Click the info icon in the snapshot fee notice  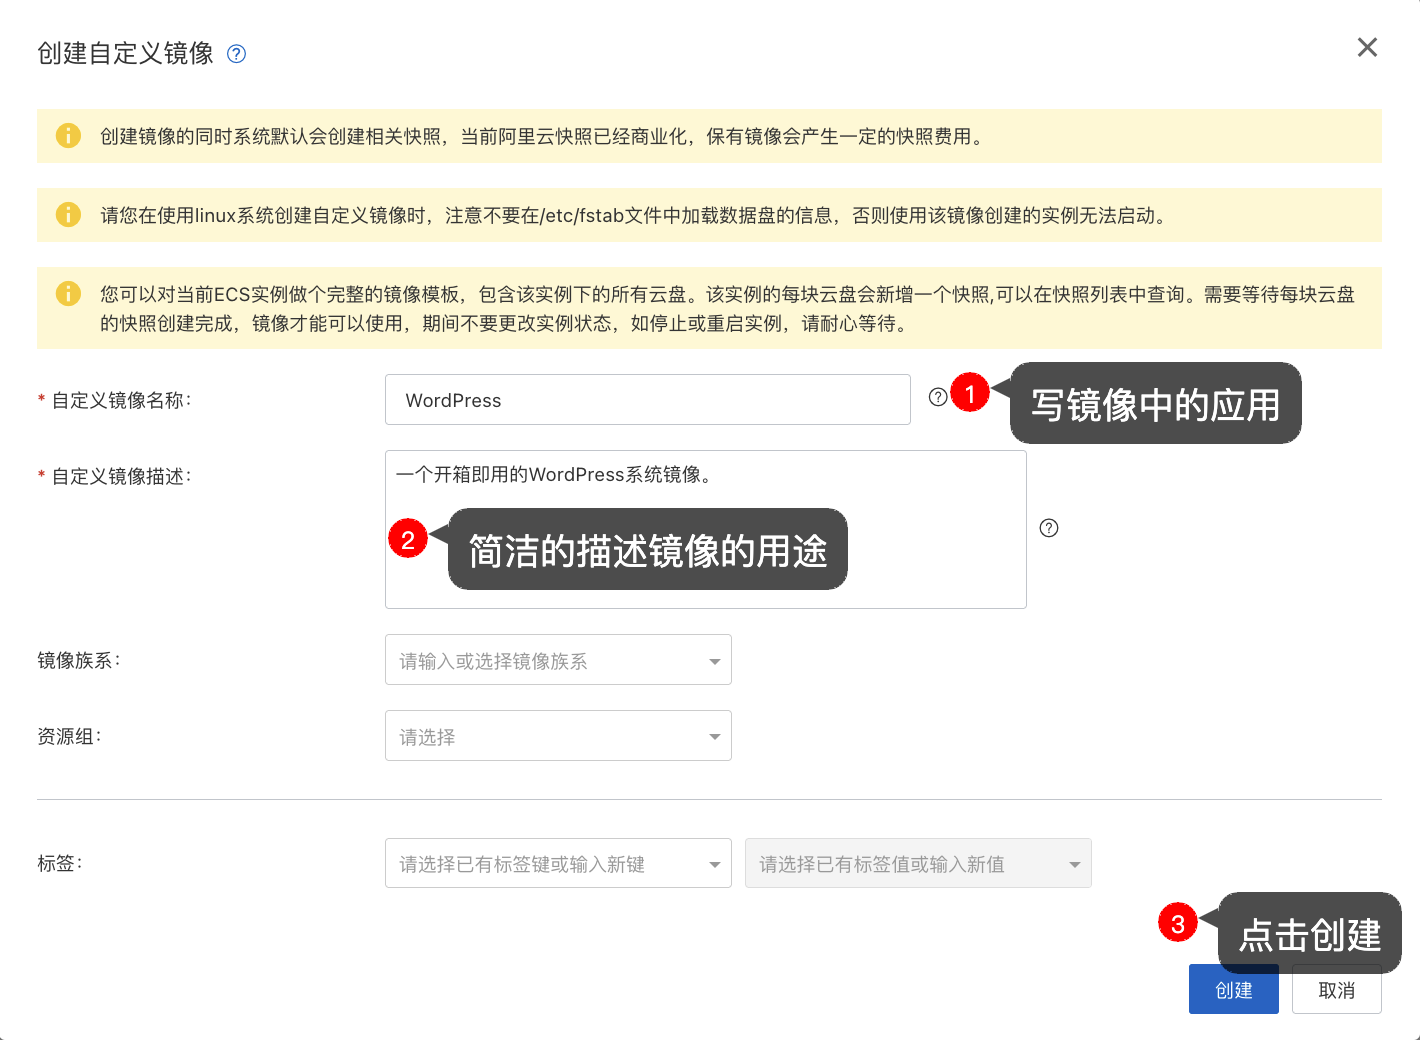(68, 136)
